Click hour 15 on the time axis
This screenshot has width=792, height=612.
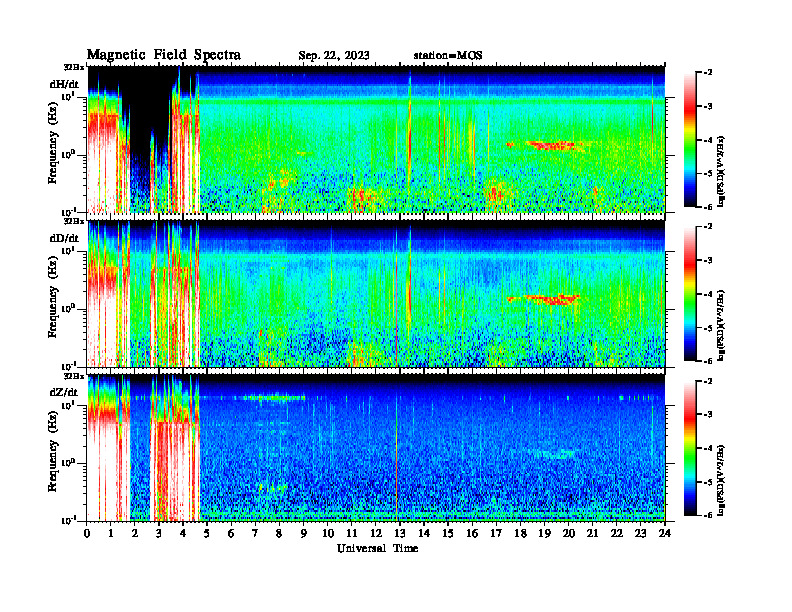click(x=448, y=533)
